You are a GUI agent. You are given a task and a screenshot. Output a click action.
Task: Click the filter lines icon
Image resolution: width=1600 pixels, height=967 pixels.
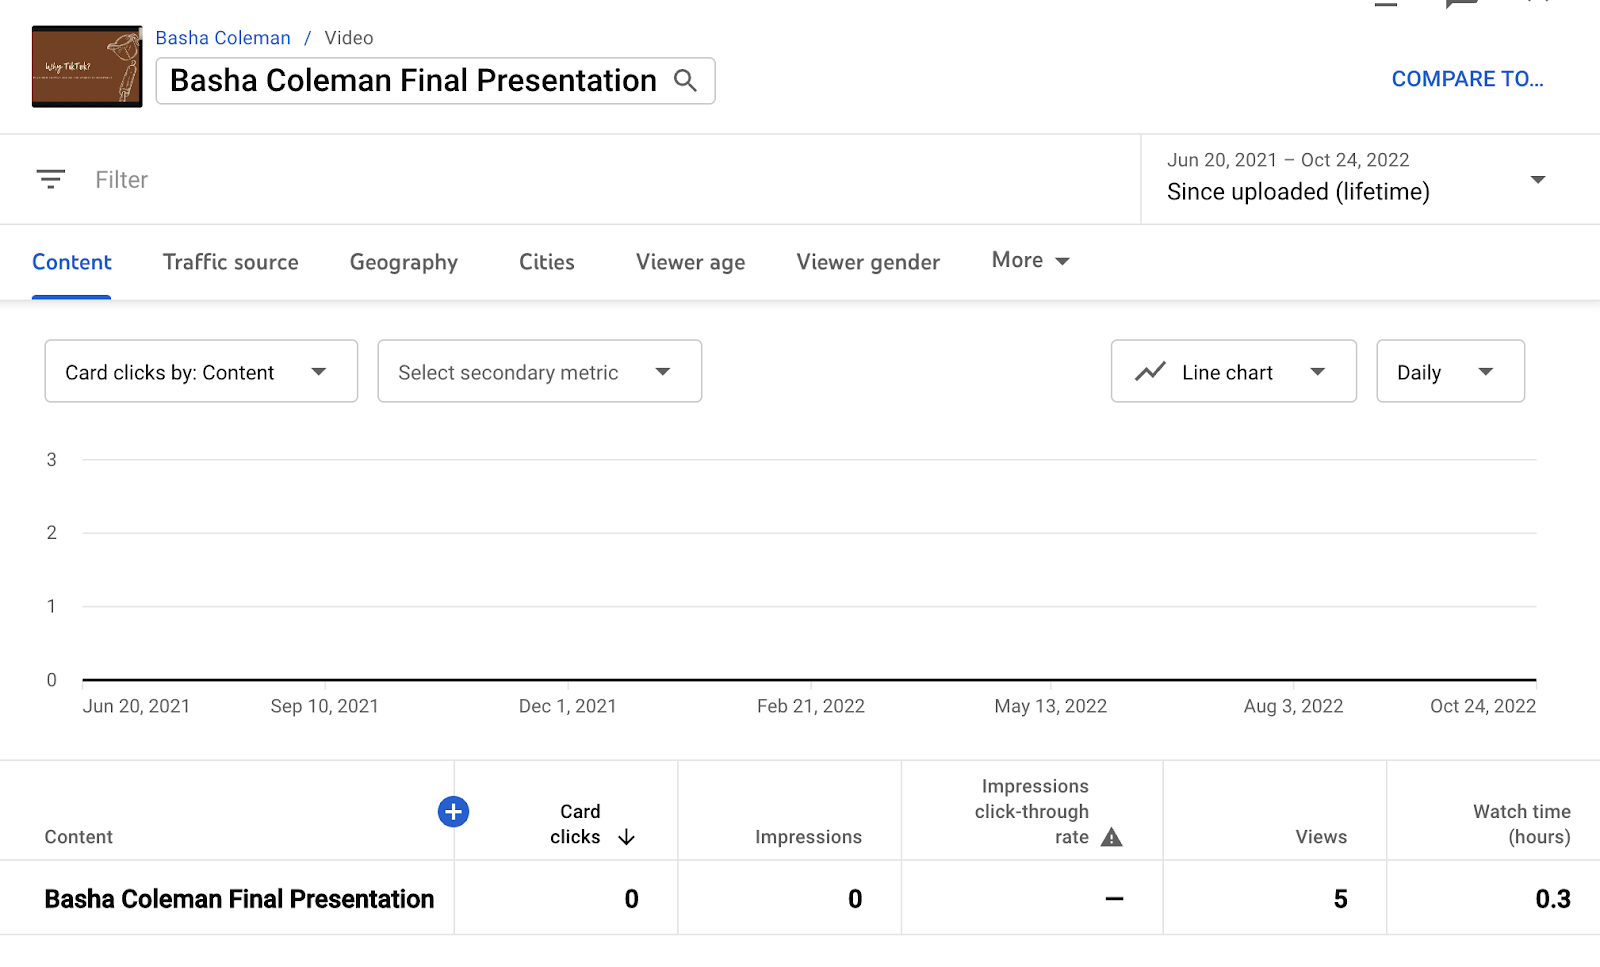[51, 179]
